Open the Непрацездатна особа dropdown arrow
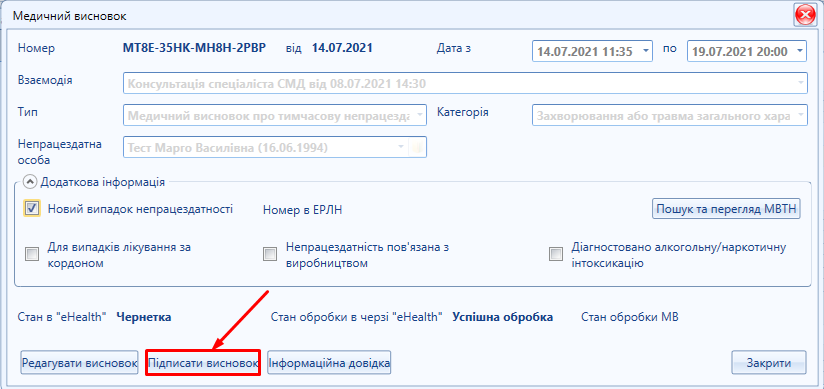The image size is (824, 389). (x=401, y=148)
